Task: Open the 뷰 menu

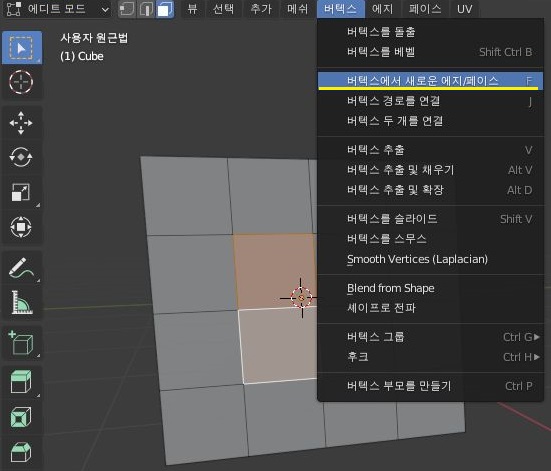Action: point(192,9)
